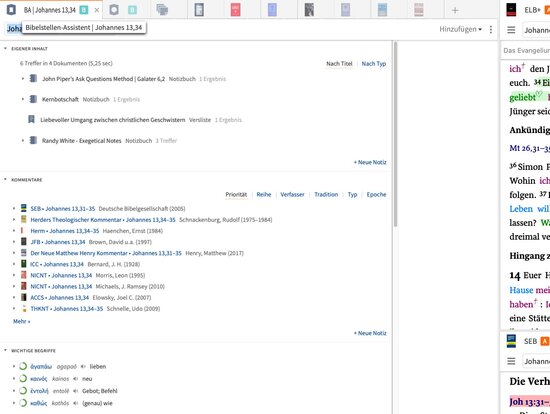Add a new tab with the plus button
550x414 pixels.
click(x=455, y=10)
